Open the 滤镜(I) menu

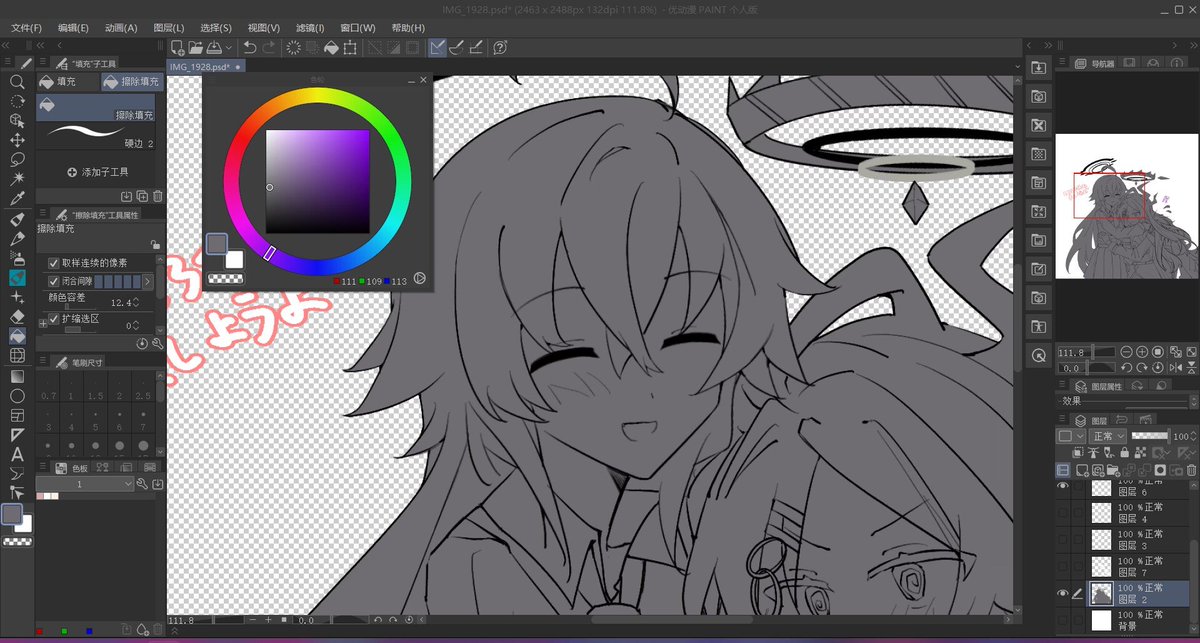310,28
